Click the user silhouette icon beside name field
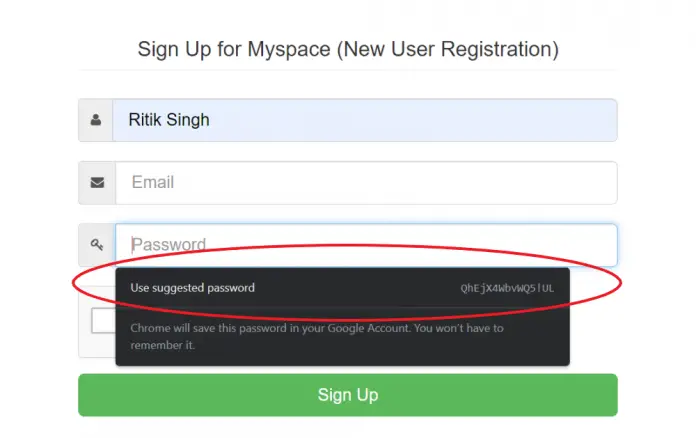 point(96,120)
